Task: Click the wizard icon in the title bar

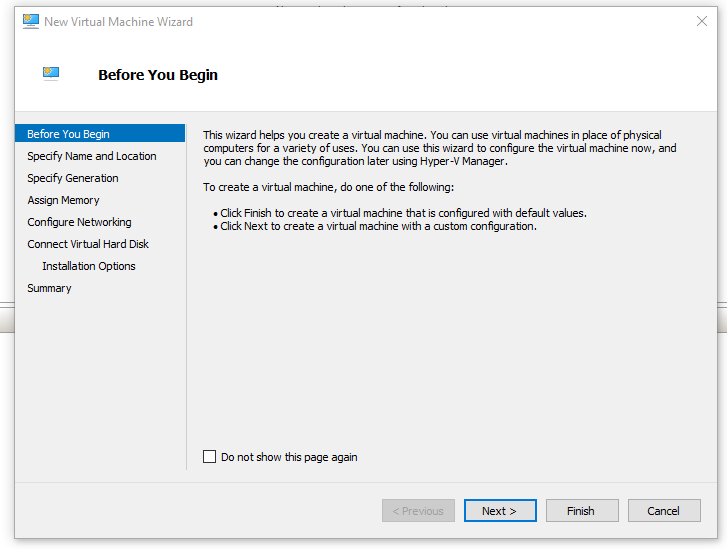Action: 31,21
